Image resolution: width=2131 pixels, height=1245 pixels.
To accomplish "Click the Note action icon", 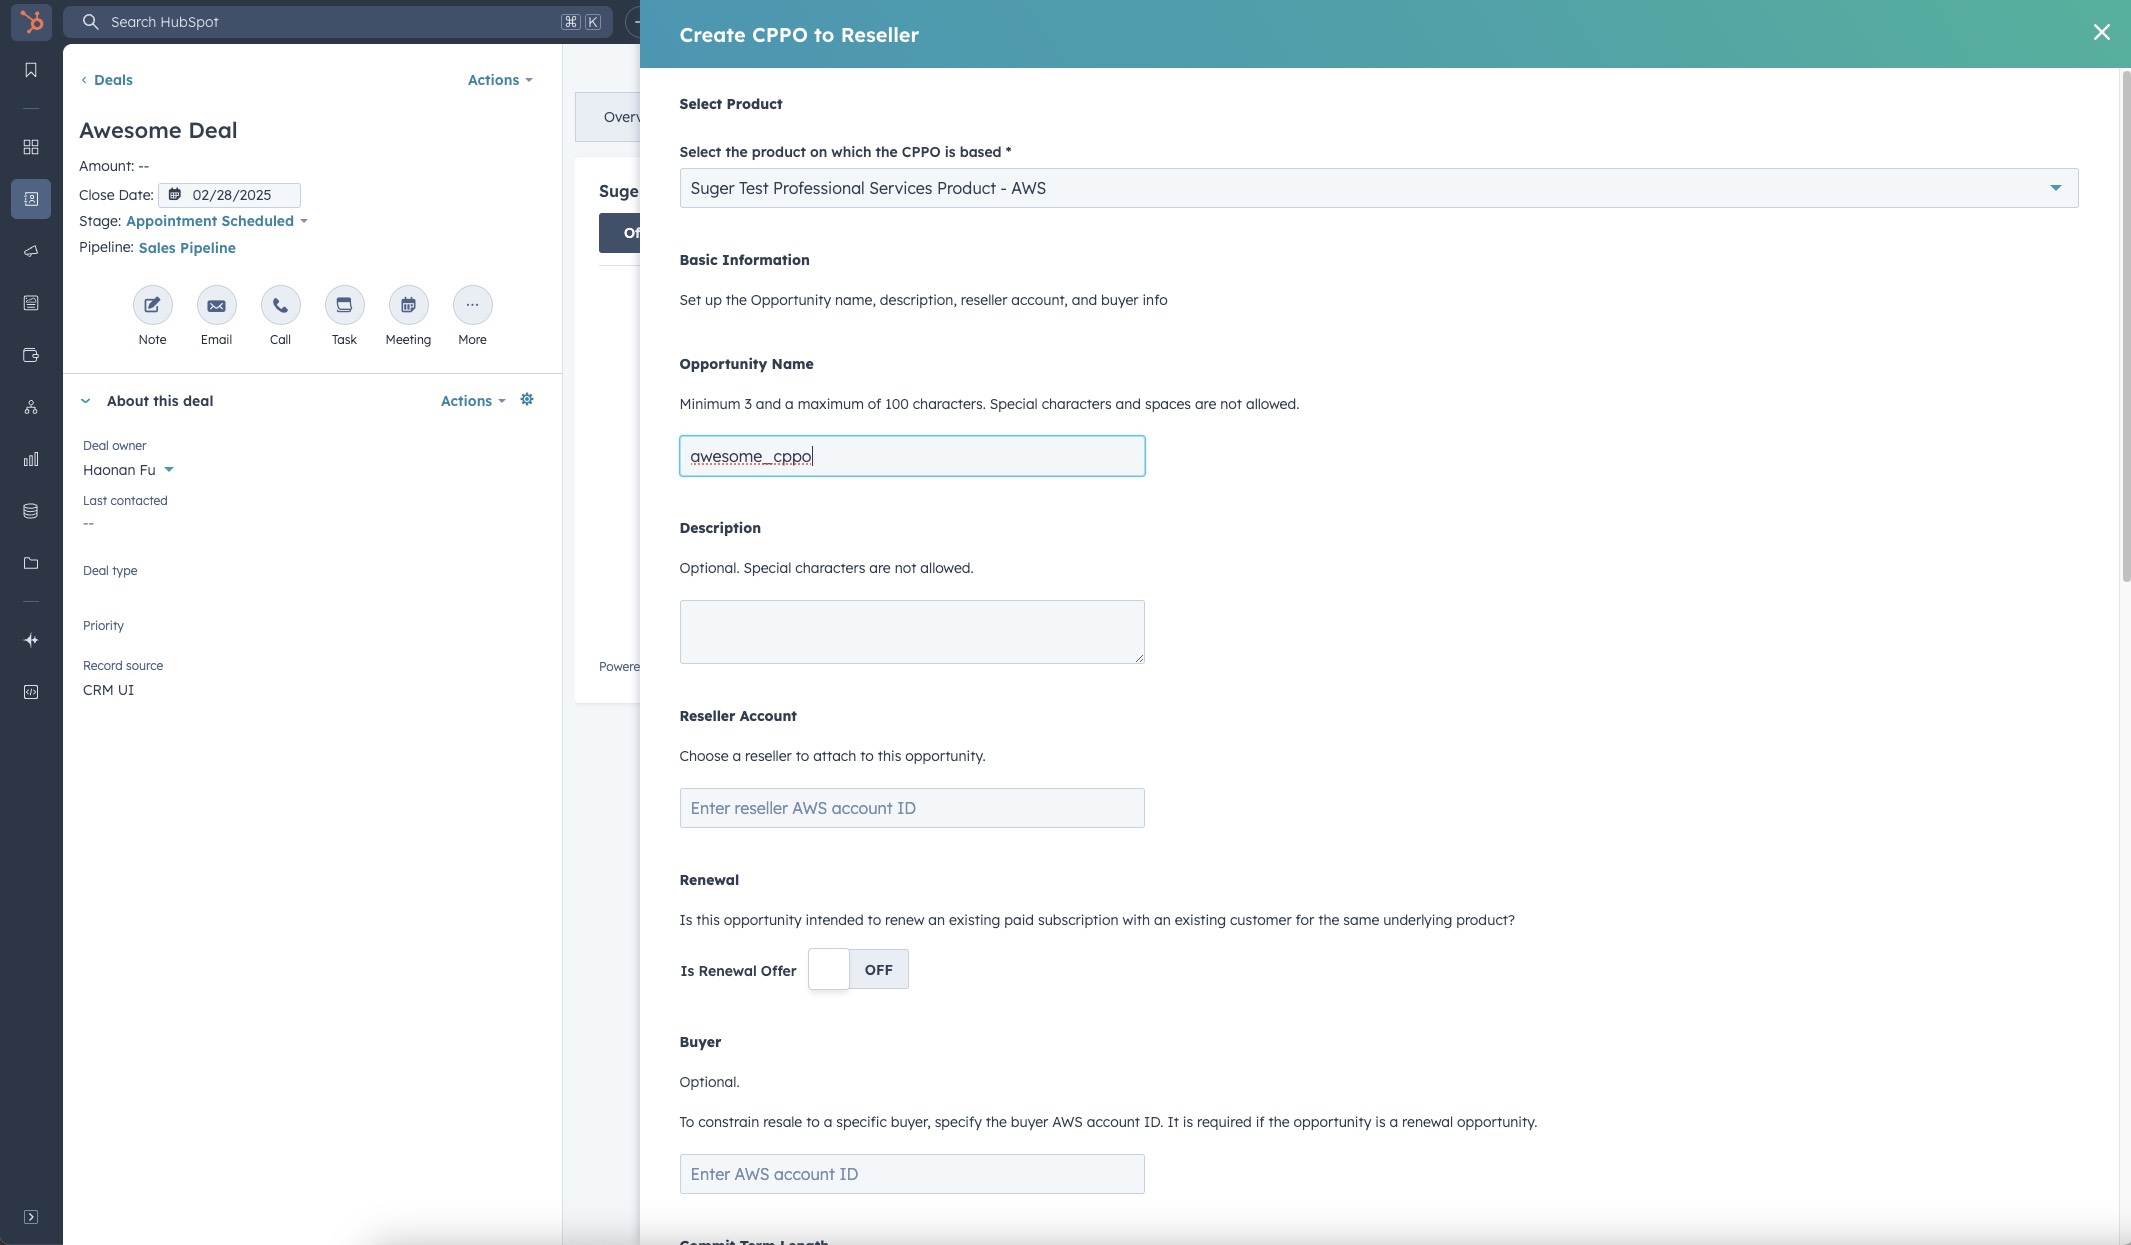I will click(x=152, y=305).
